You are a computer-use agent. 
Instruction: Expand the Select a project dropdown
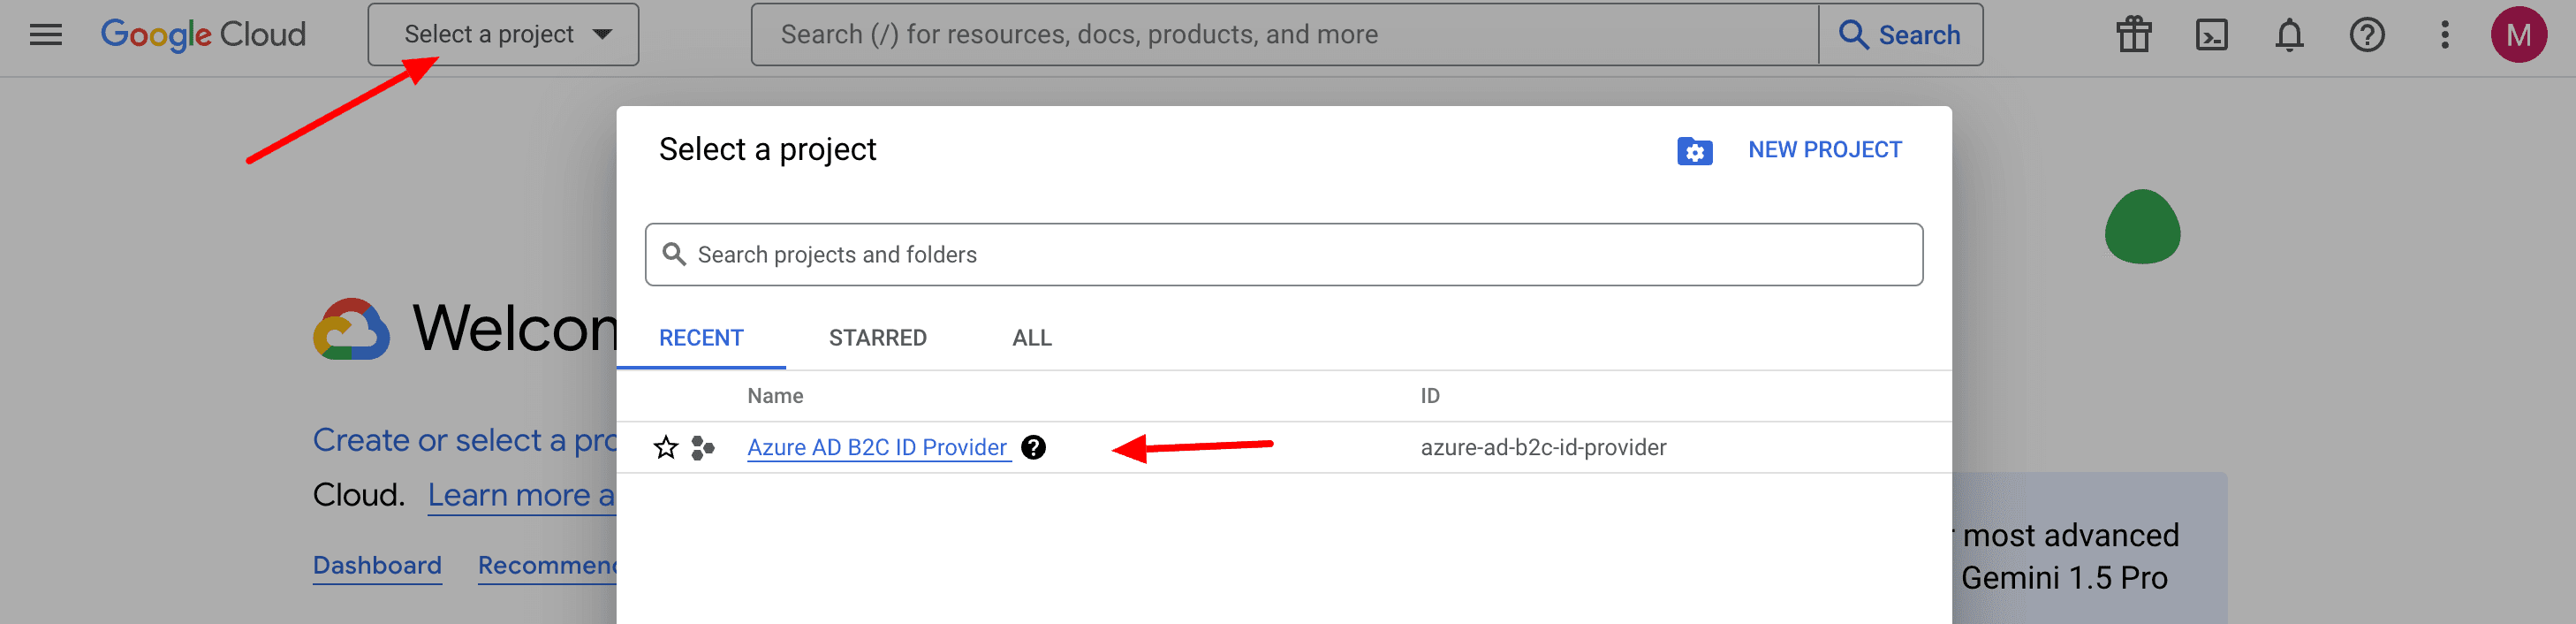pyautogui.click(x=503, y=35)
